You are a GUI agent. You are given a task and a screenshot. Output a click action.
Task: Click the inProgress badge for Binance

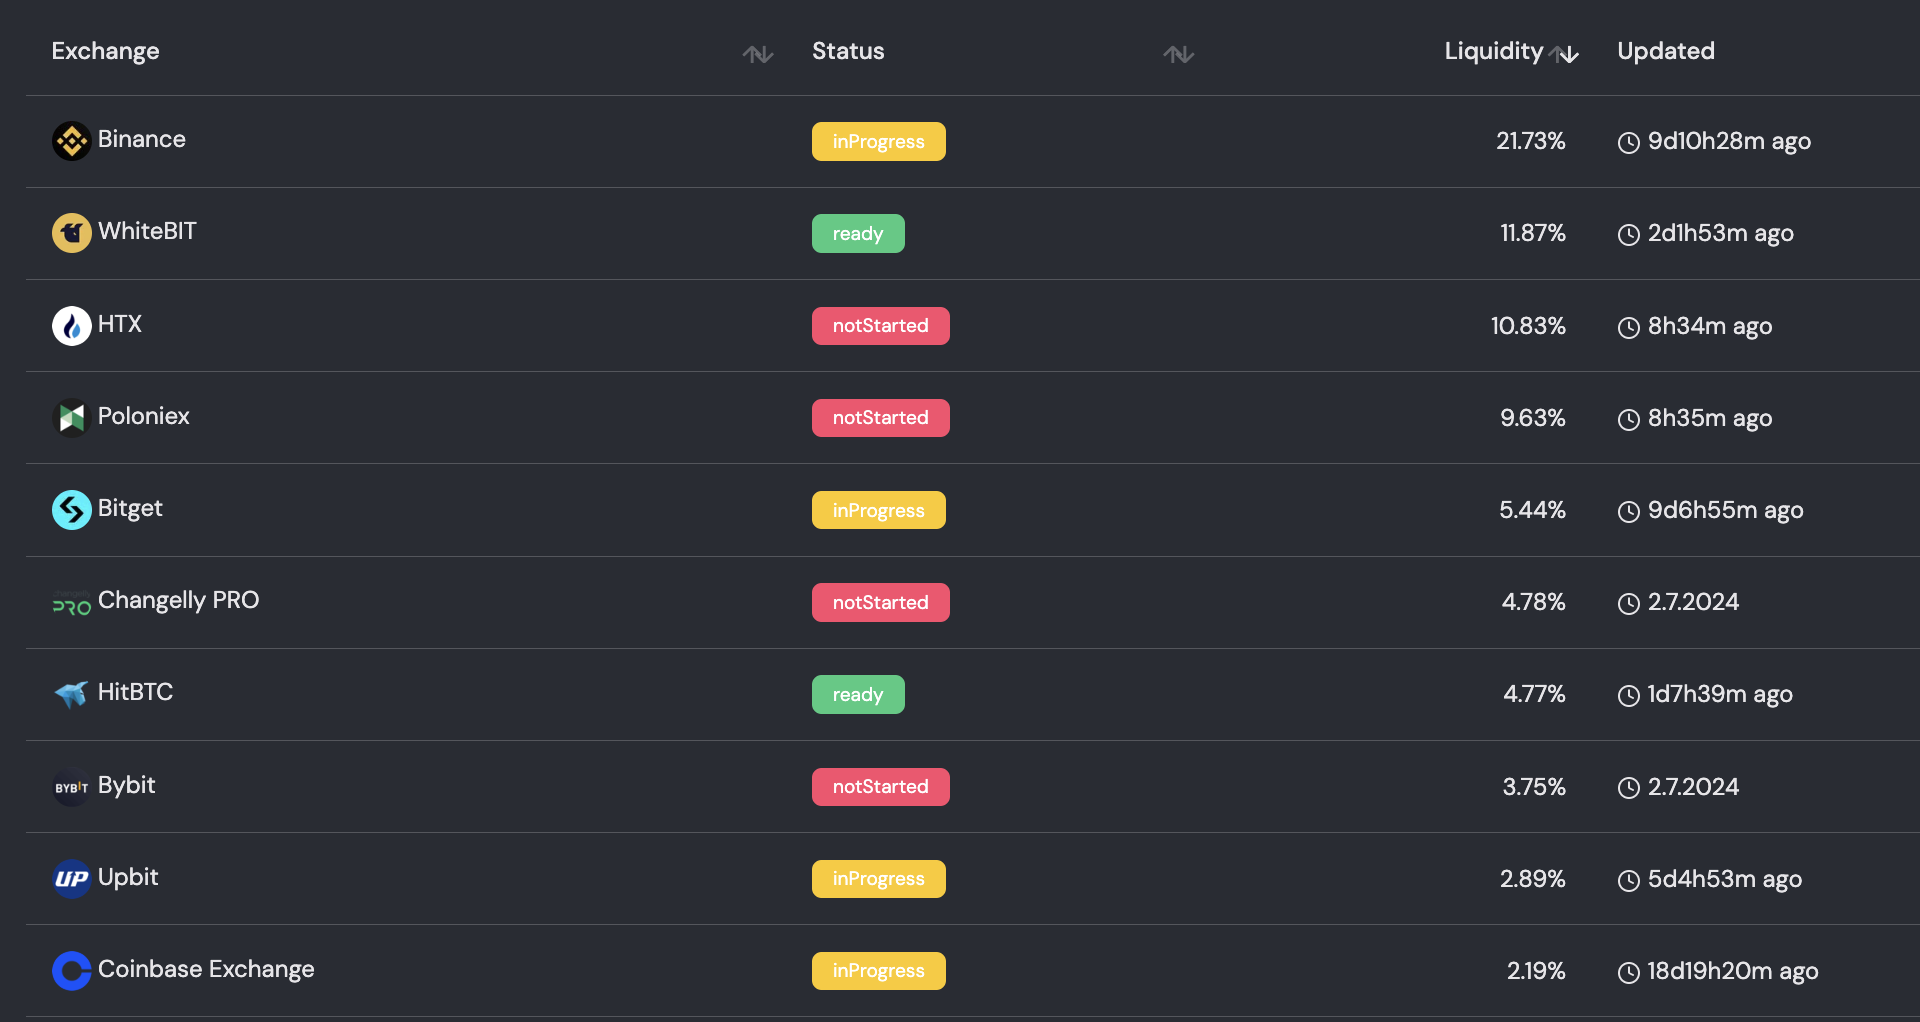(879, 141)
